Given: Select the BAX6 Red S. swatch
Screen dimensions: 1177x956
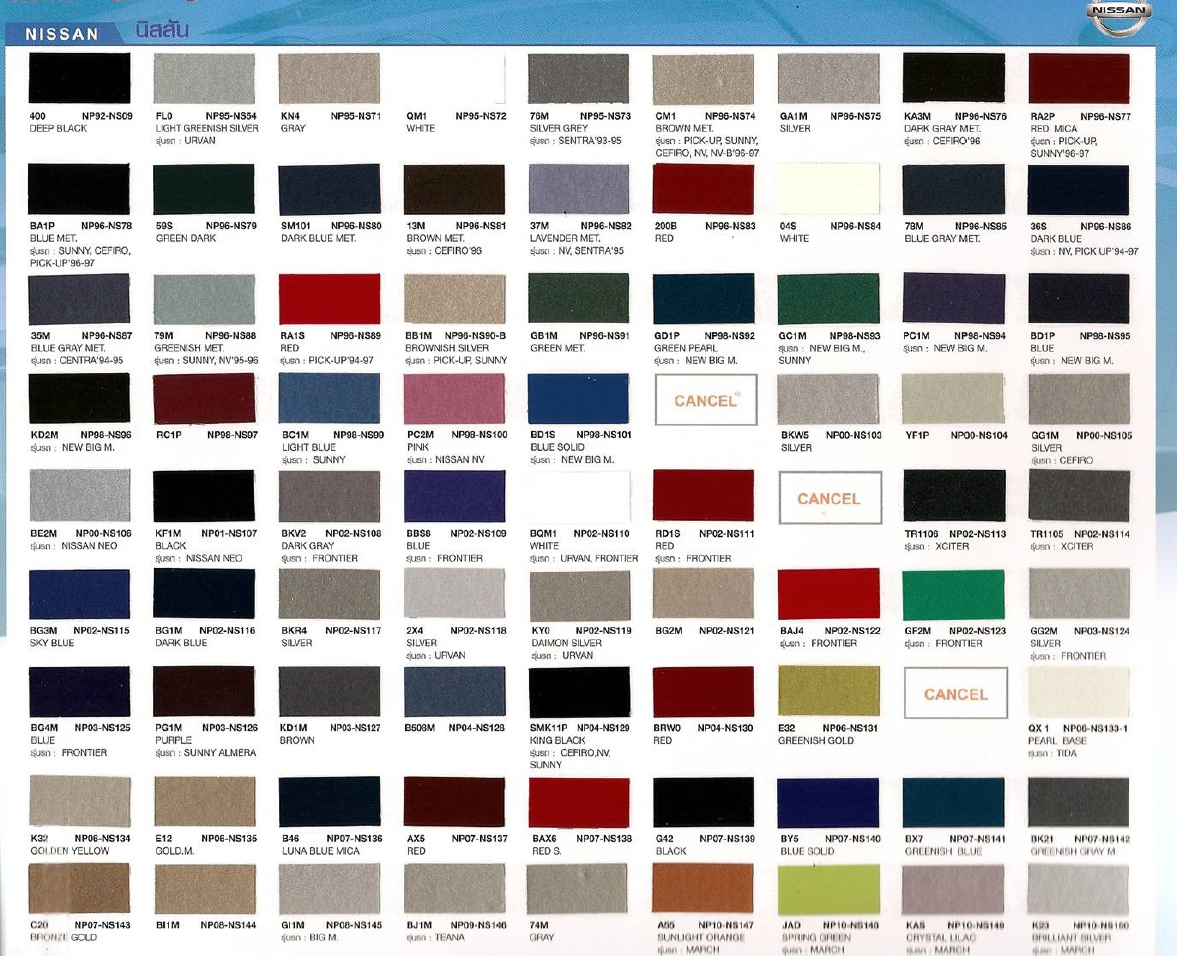Looking at the screenshot, I should click(579, 801).
